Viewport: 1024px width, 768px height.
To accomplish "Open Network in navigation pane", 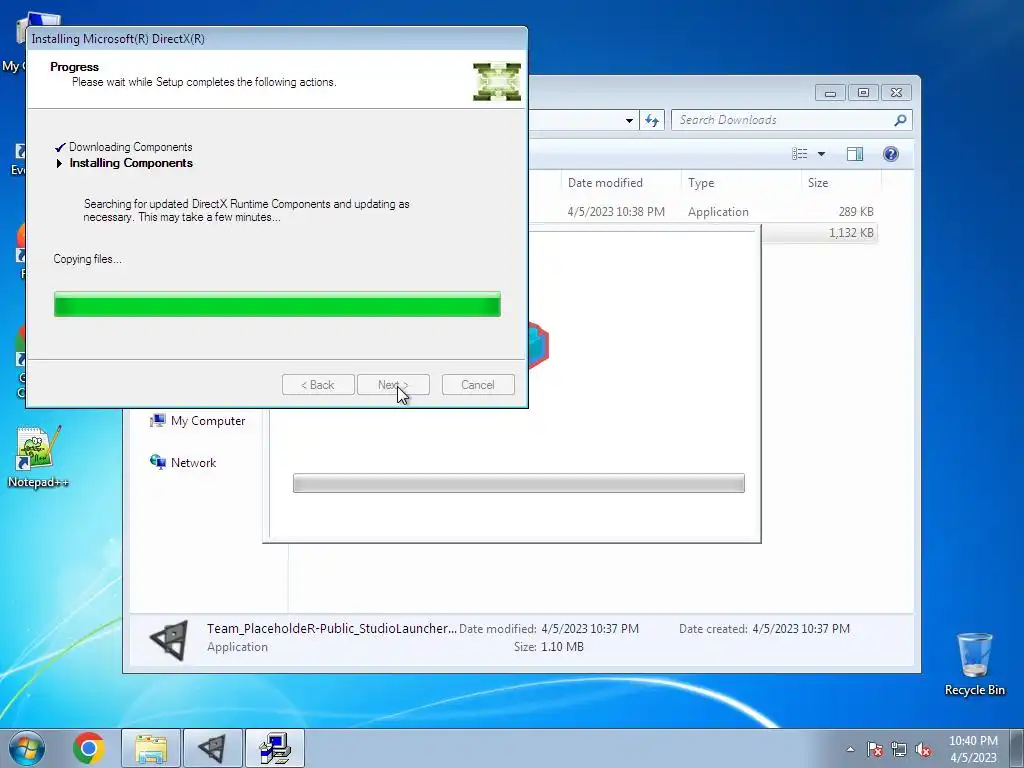I will pyautogui.click(x=184, y=462).
